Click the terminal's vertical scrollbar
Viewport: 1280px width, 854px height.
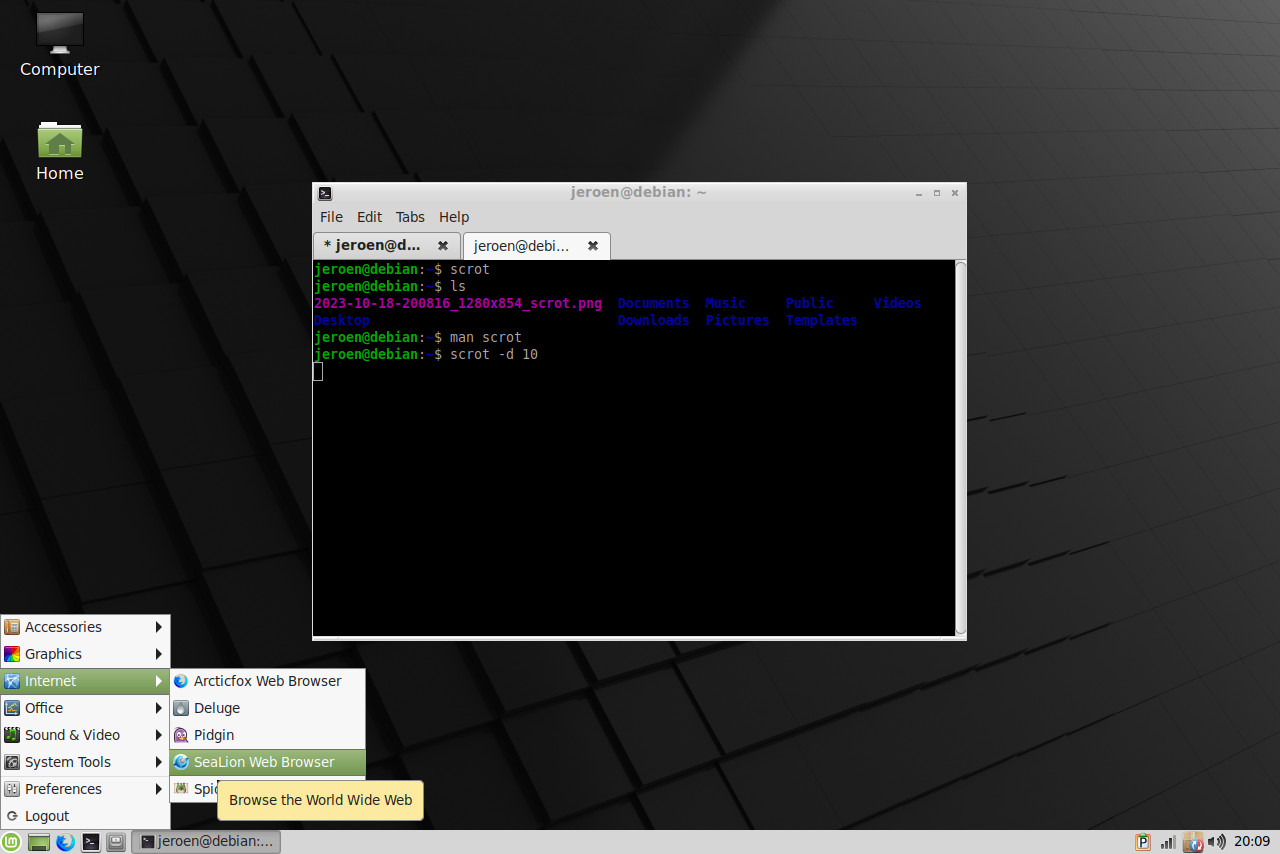tap(961, 448)
